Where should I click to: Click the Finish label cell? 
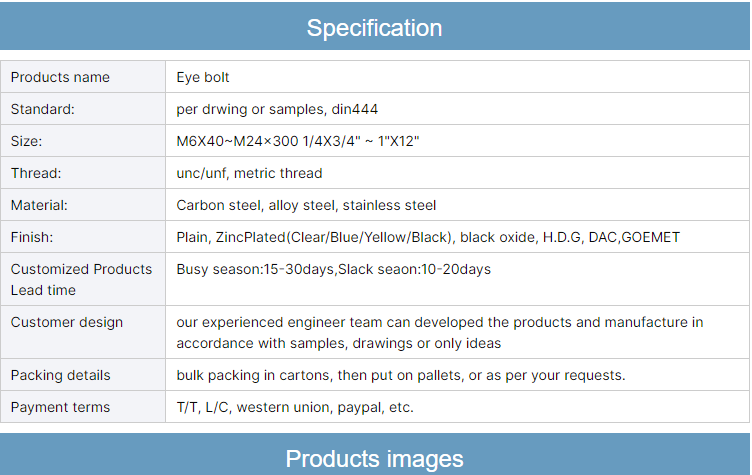pos(32,237)
